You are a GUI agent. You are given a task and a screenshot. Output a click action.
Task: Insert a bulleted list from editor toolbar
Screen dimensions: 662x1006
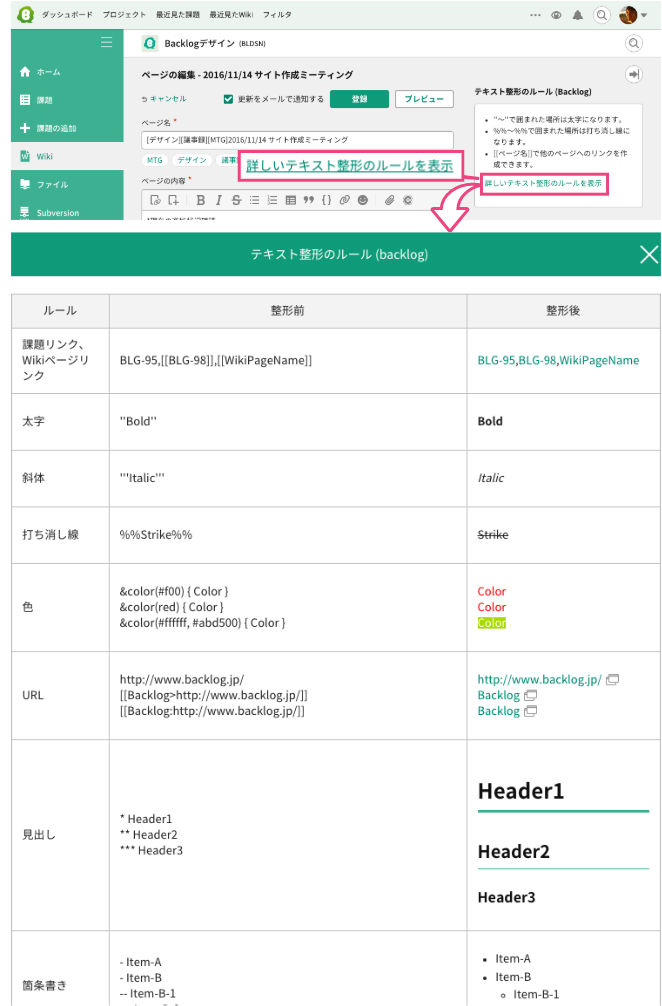(254, 200)
